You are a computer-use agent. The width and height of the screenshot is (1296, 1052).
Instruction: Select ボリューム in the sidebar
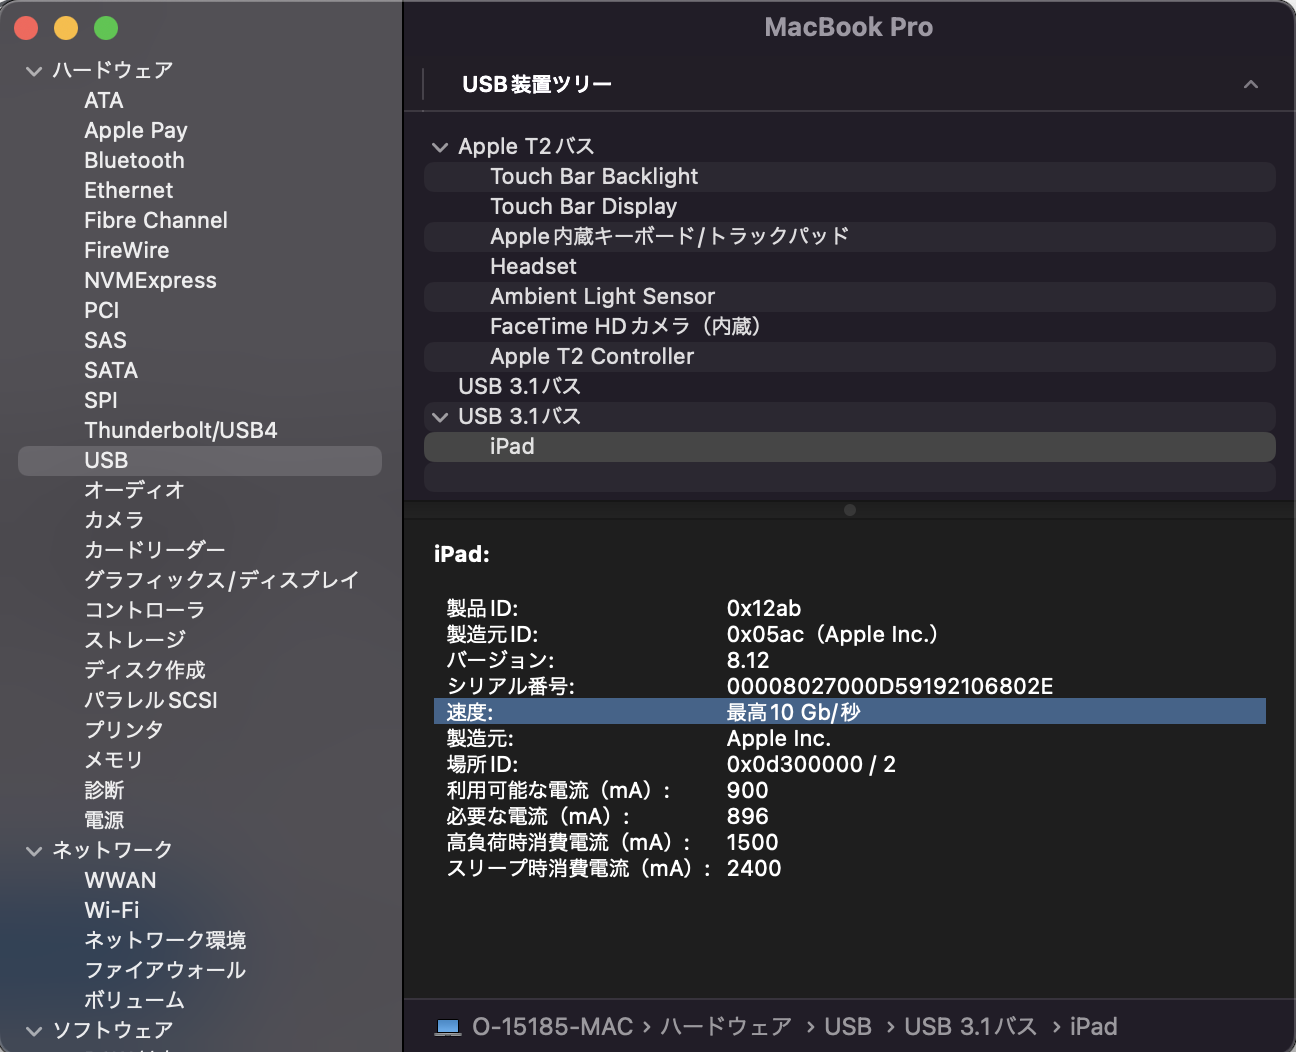pyautogui.click(x=135, y=1000)
